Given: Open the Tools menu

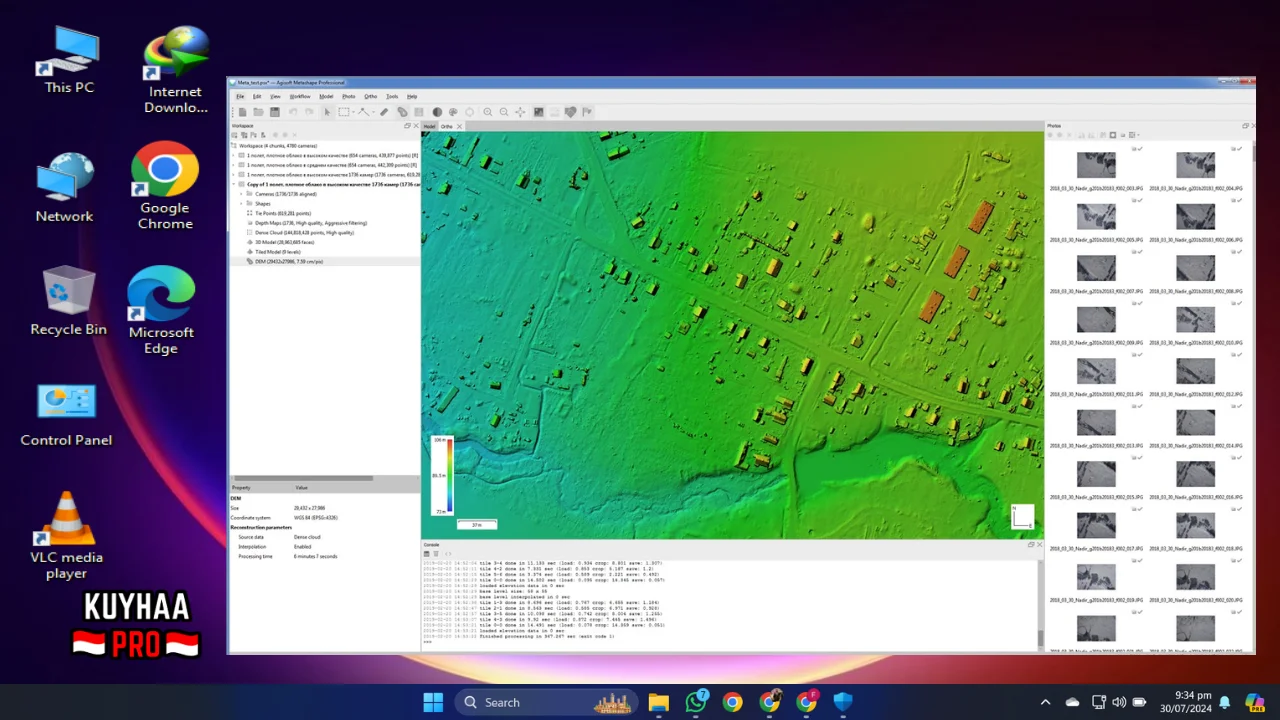Looking at the screenshot, I should coord(392,96).
